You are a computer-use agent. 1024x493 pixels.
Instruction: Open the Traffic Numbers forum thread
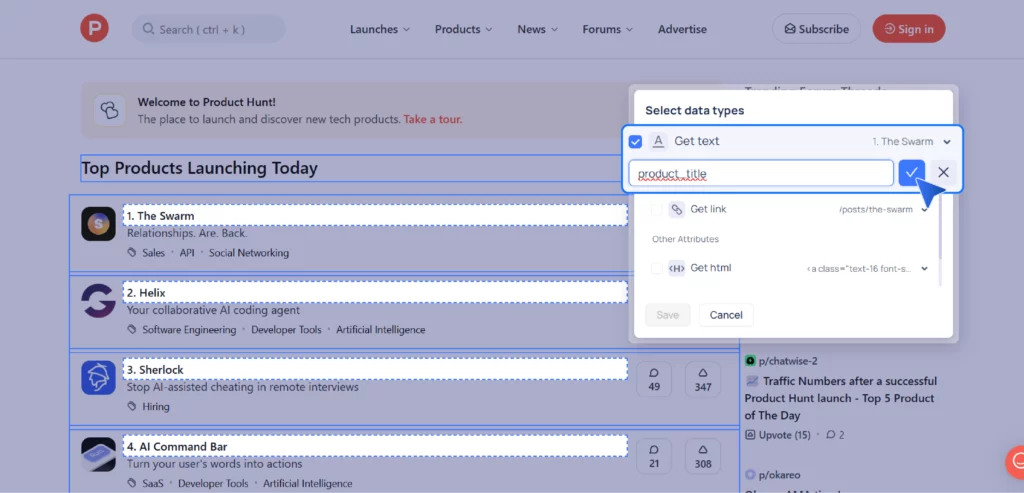(841, 398)
